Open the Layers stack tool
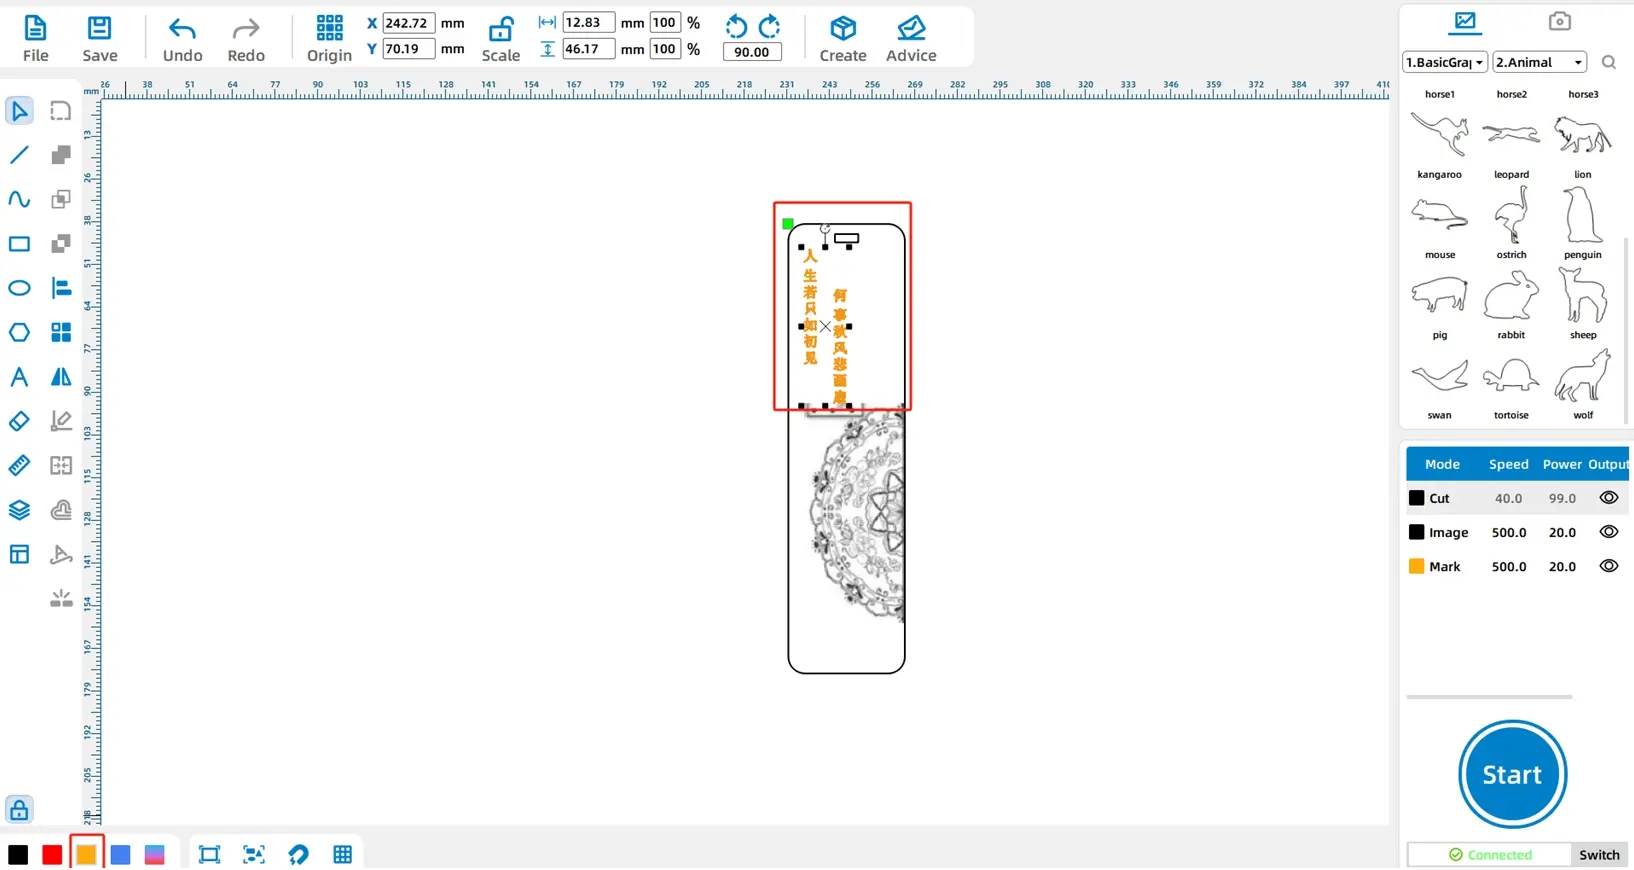 pos(19,510)
